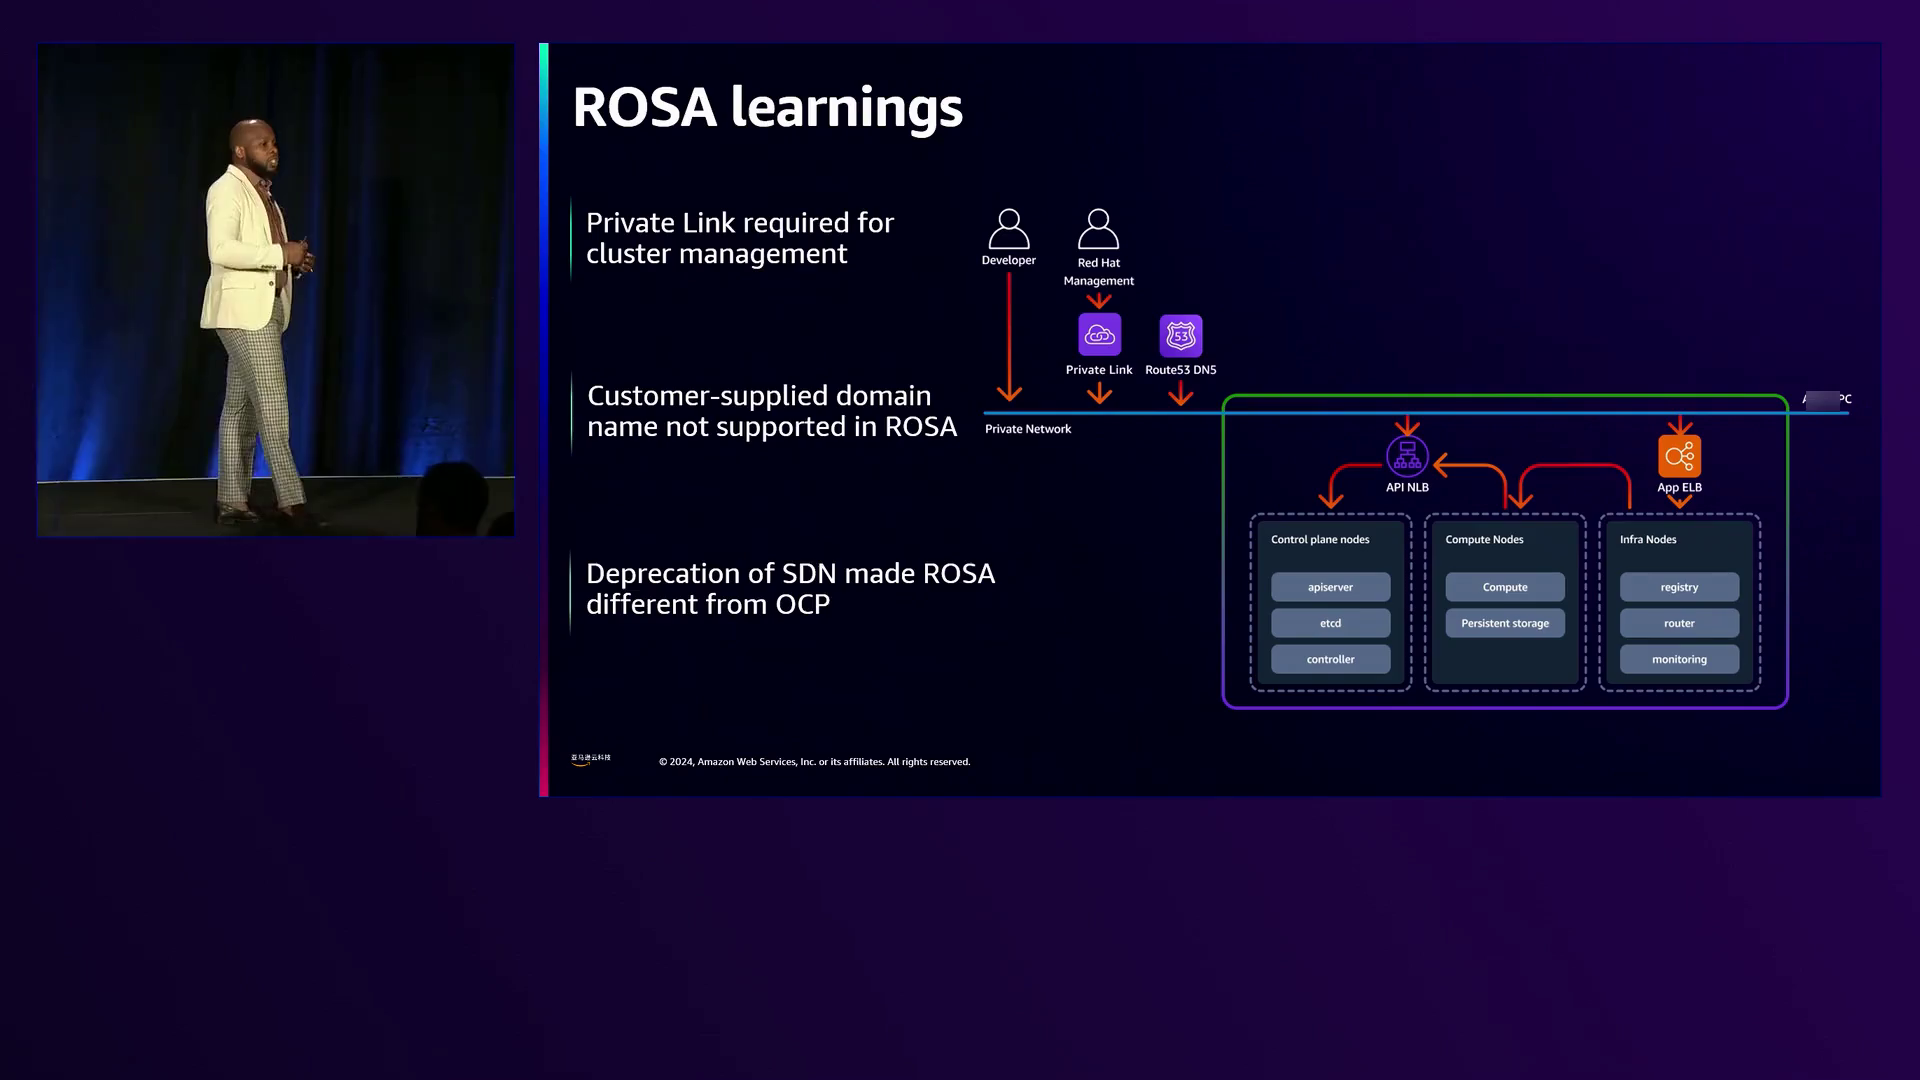This screenshot has width=1920, height=1080.
Task: Click the Deprecation of SDN bullet text
Action: coord(790,589)
